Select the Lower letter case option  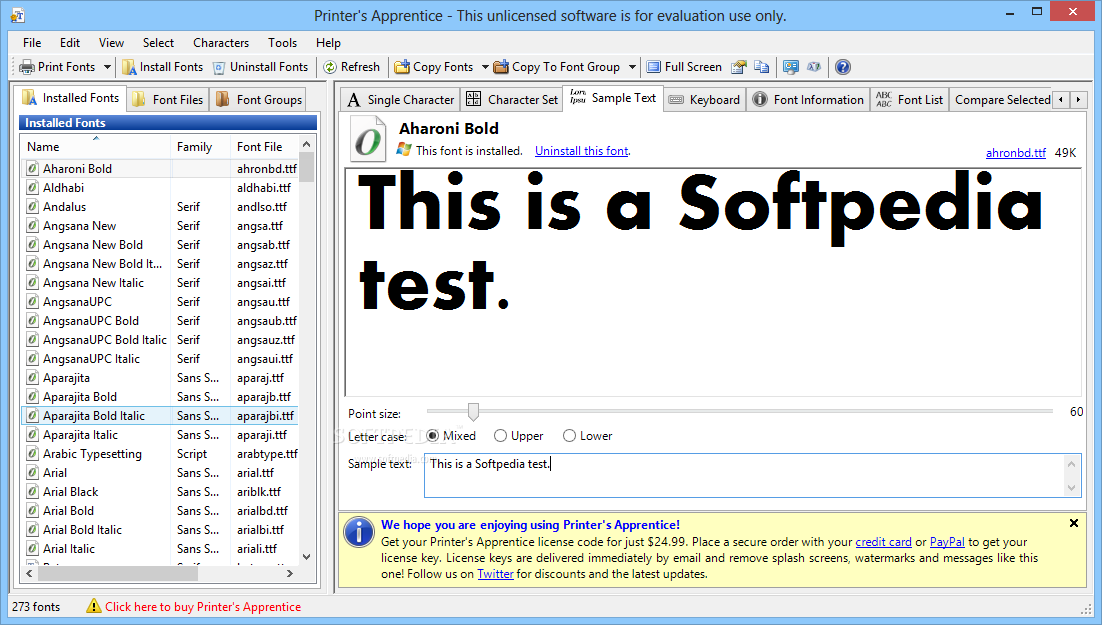click(588, 436)
